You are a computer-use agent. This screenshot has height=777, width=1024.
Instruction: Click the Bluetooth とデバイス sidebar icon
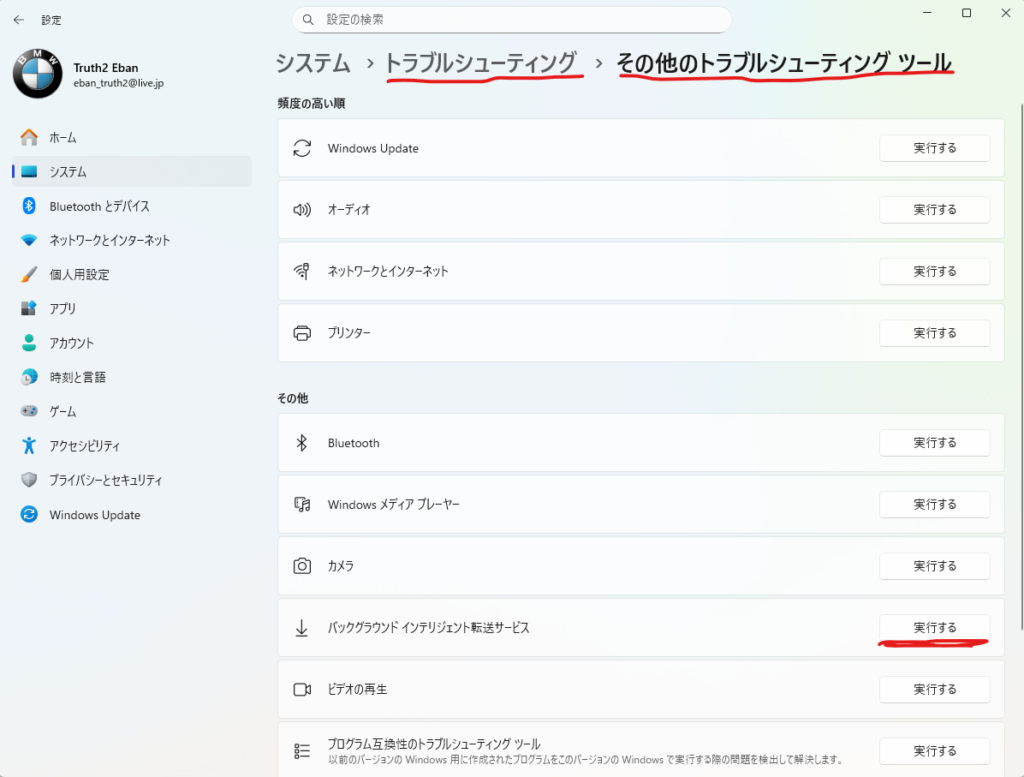point(29,206)
